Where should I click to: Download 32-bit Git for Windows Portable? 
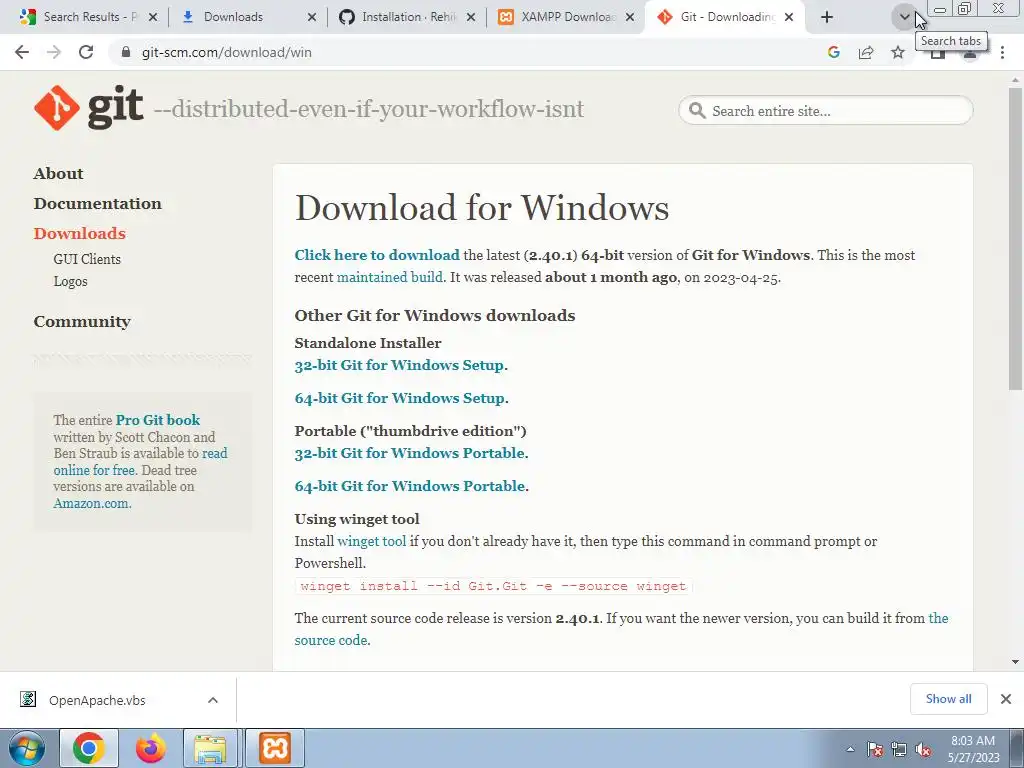click(409, 453)
